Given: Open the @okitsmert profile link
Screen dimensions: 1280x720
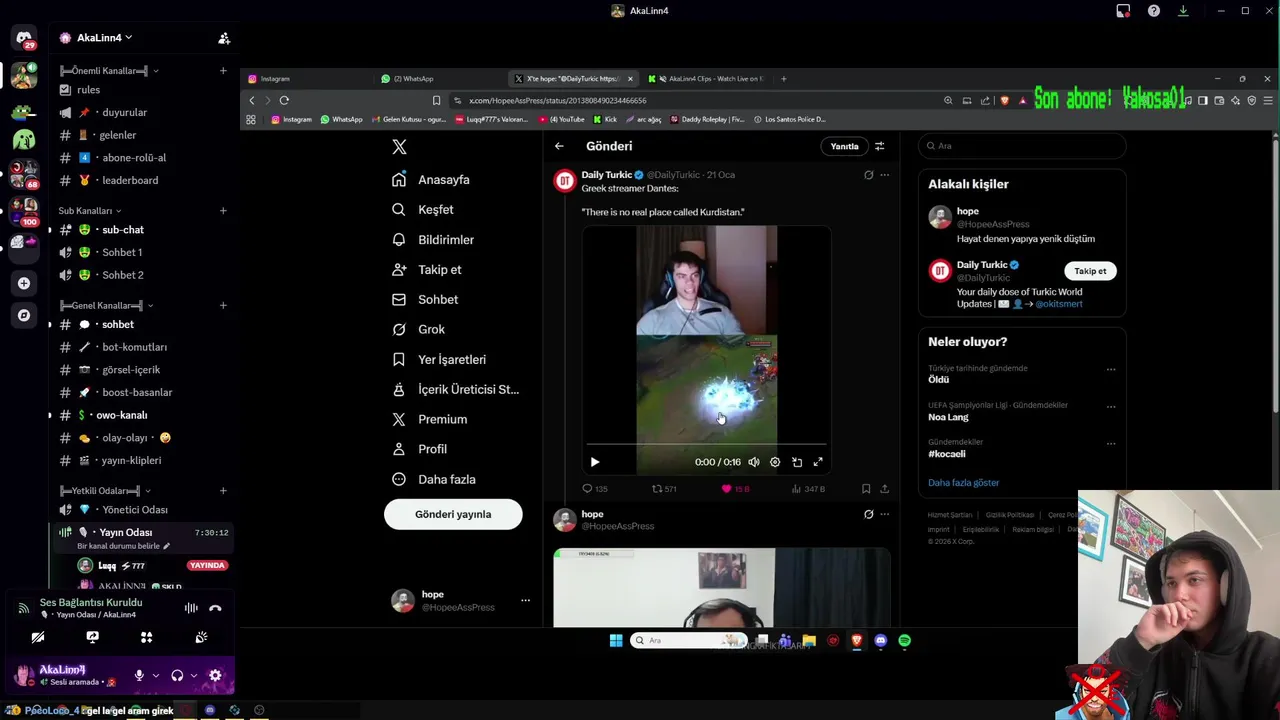Looking at the screenshot, I should [x=1059, y=304].
